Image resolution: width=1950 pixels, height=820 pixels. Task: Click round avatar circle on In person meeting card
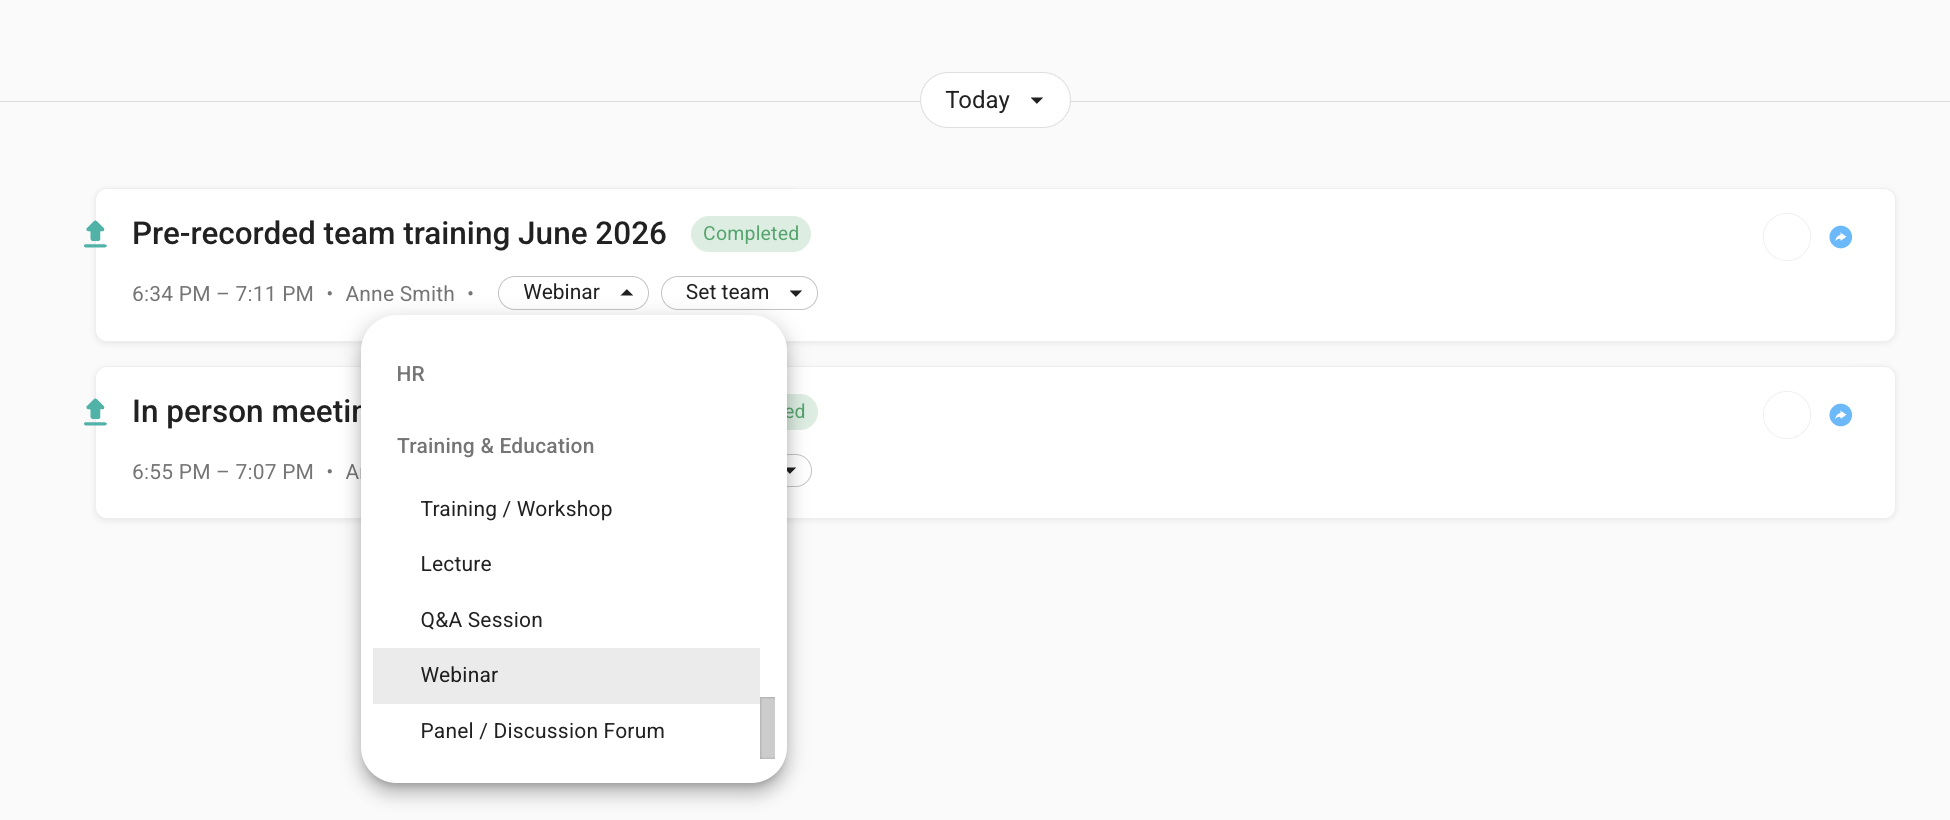pyautogui.click(x=1786, y=415)
